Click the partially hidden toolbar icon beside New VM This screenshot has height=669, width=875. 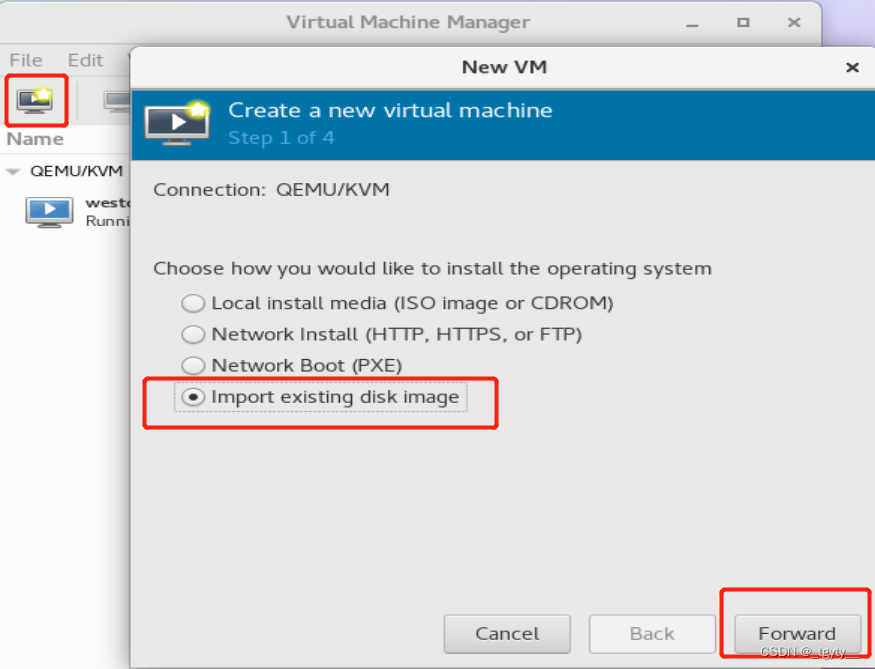coord(118,100)
